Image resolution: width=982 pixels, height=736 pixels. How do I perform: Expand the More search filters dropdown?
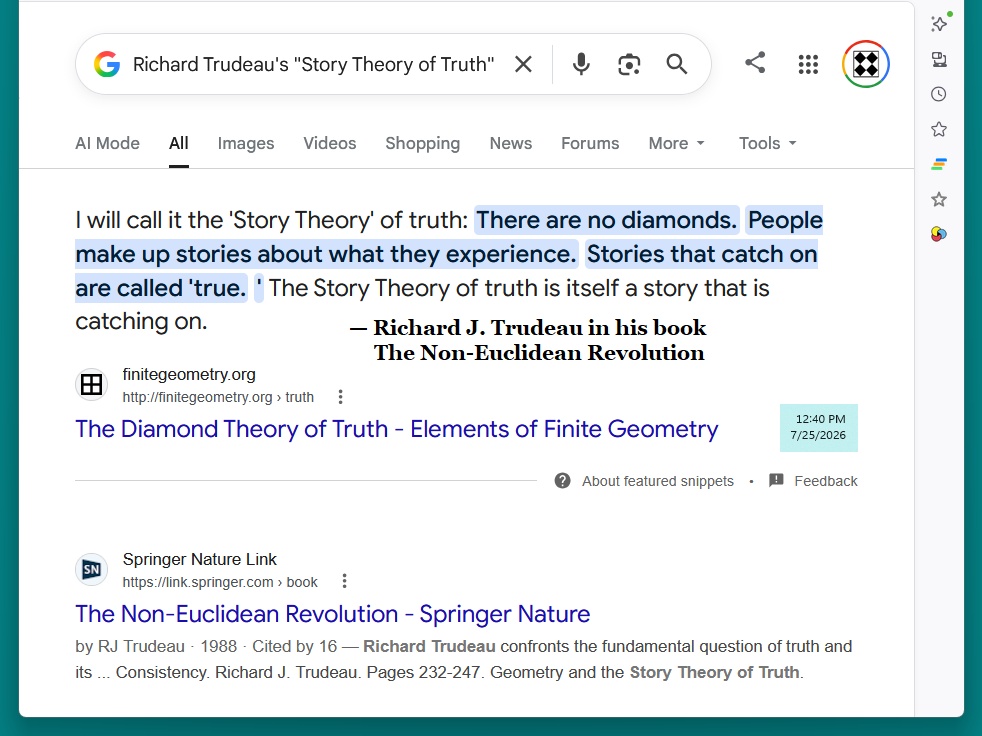point(676,143)
